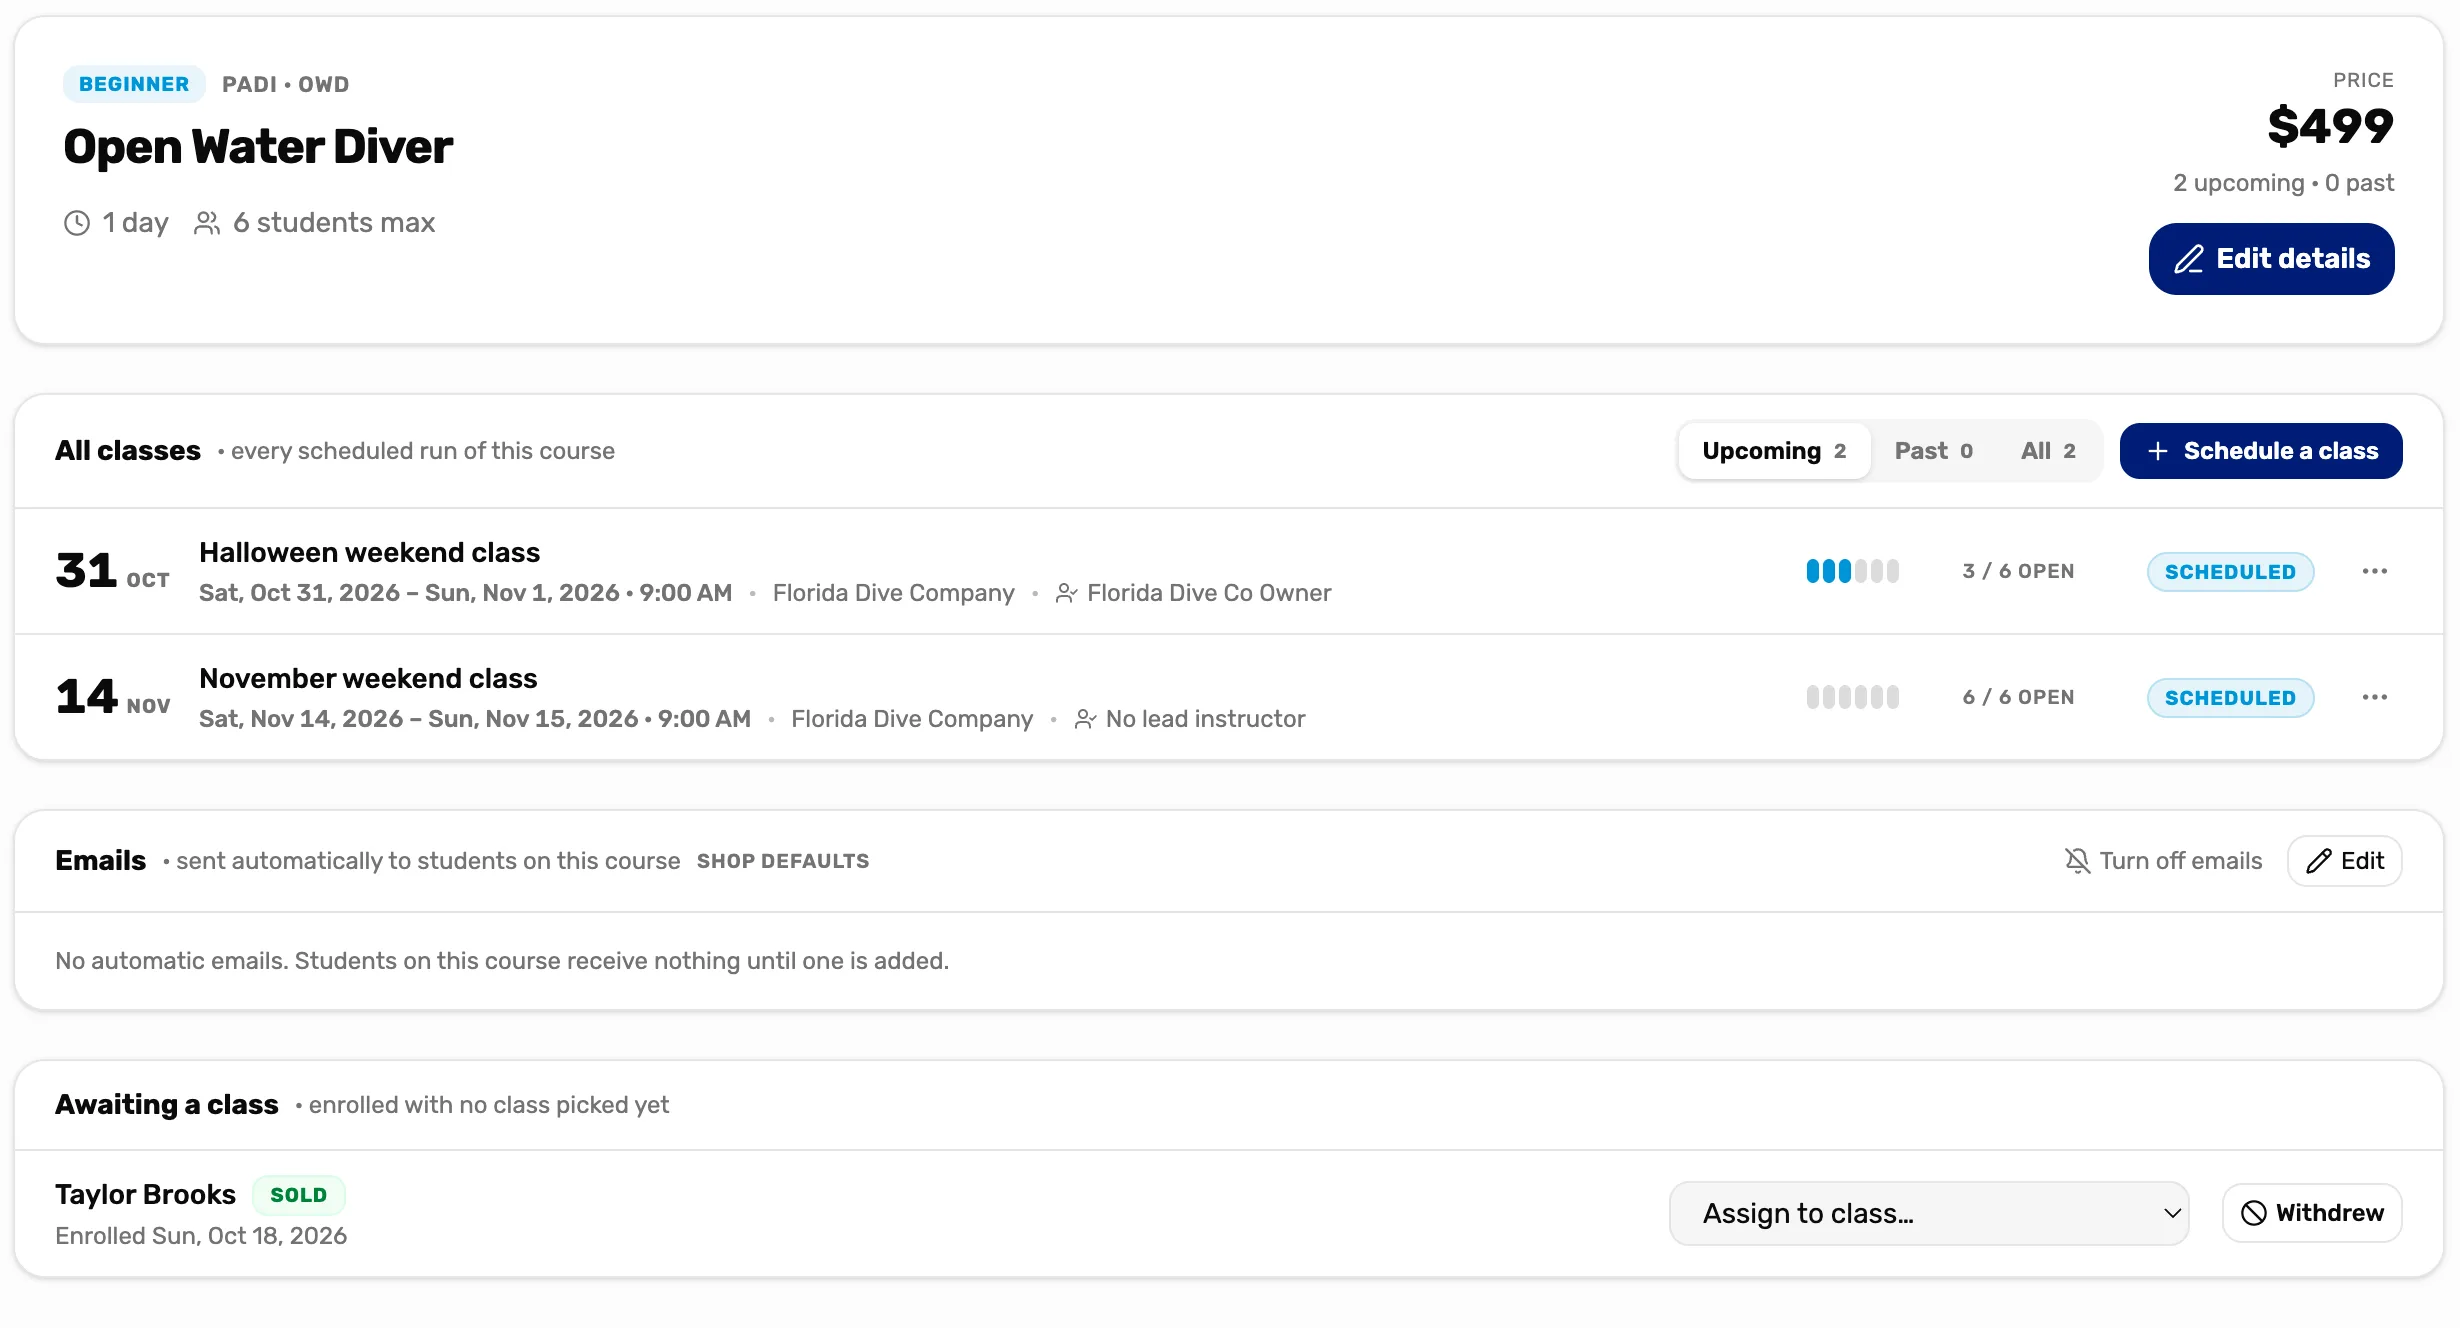Click the pencil icon in Edit details

(x=2188, y=259)
